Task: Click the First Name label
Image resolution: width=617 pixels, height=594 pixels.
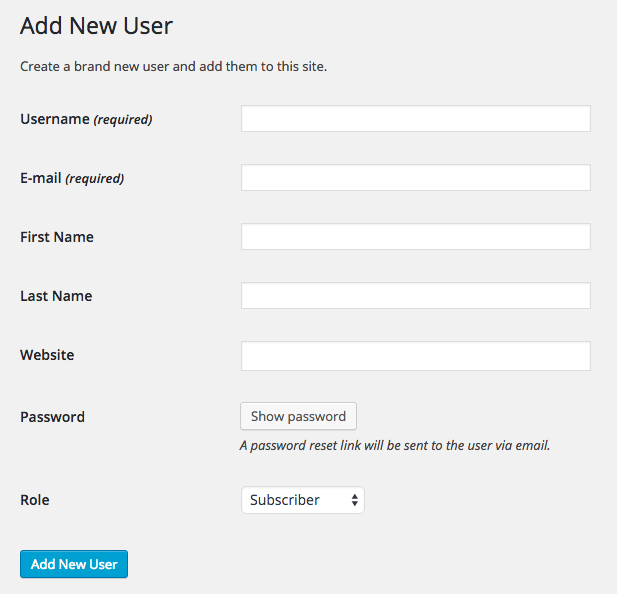Action: (x=57, y=237)
